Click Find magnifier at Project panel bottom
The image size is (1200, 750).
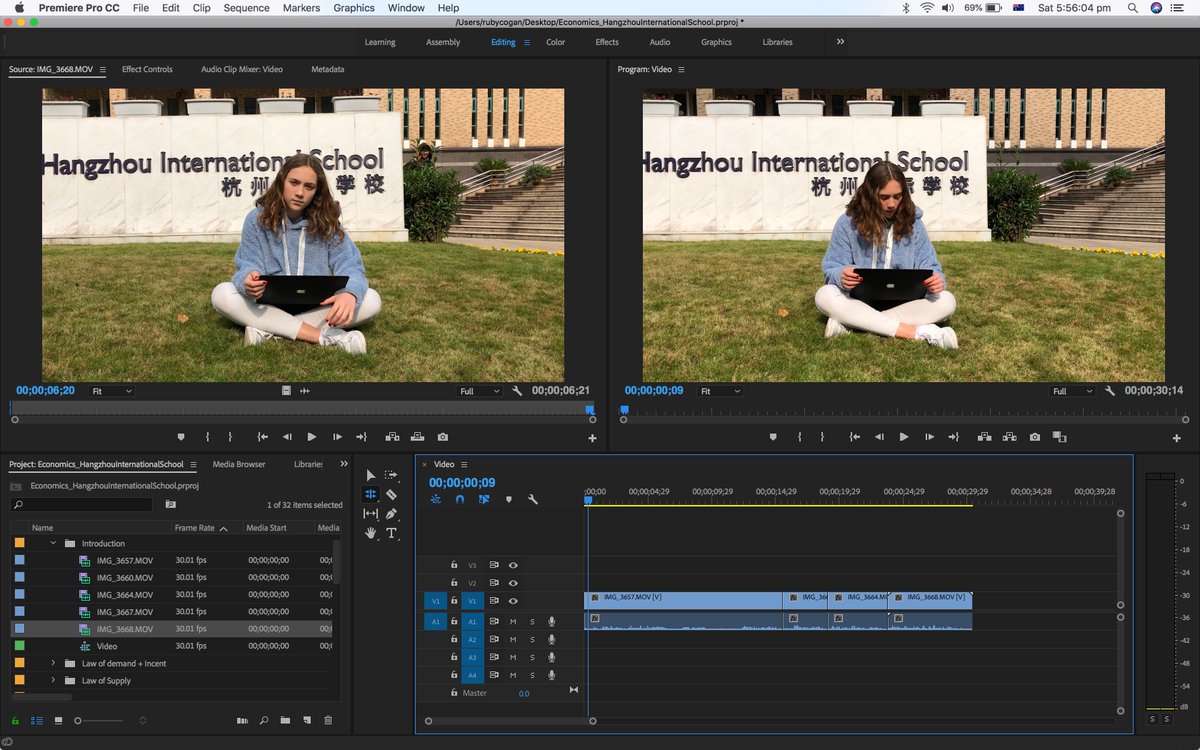[264, 720]
